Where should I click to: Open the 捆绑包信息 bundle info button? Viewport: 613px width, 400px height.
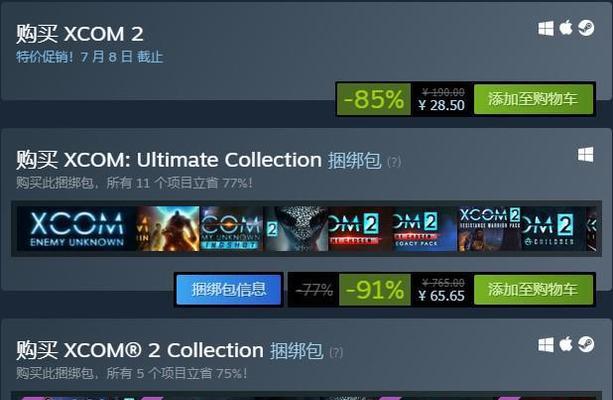click(x=229, y=290)
